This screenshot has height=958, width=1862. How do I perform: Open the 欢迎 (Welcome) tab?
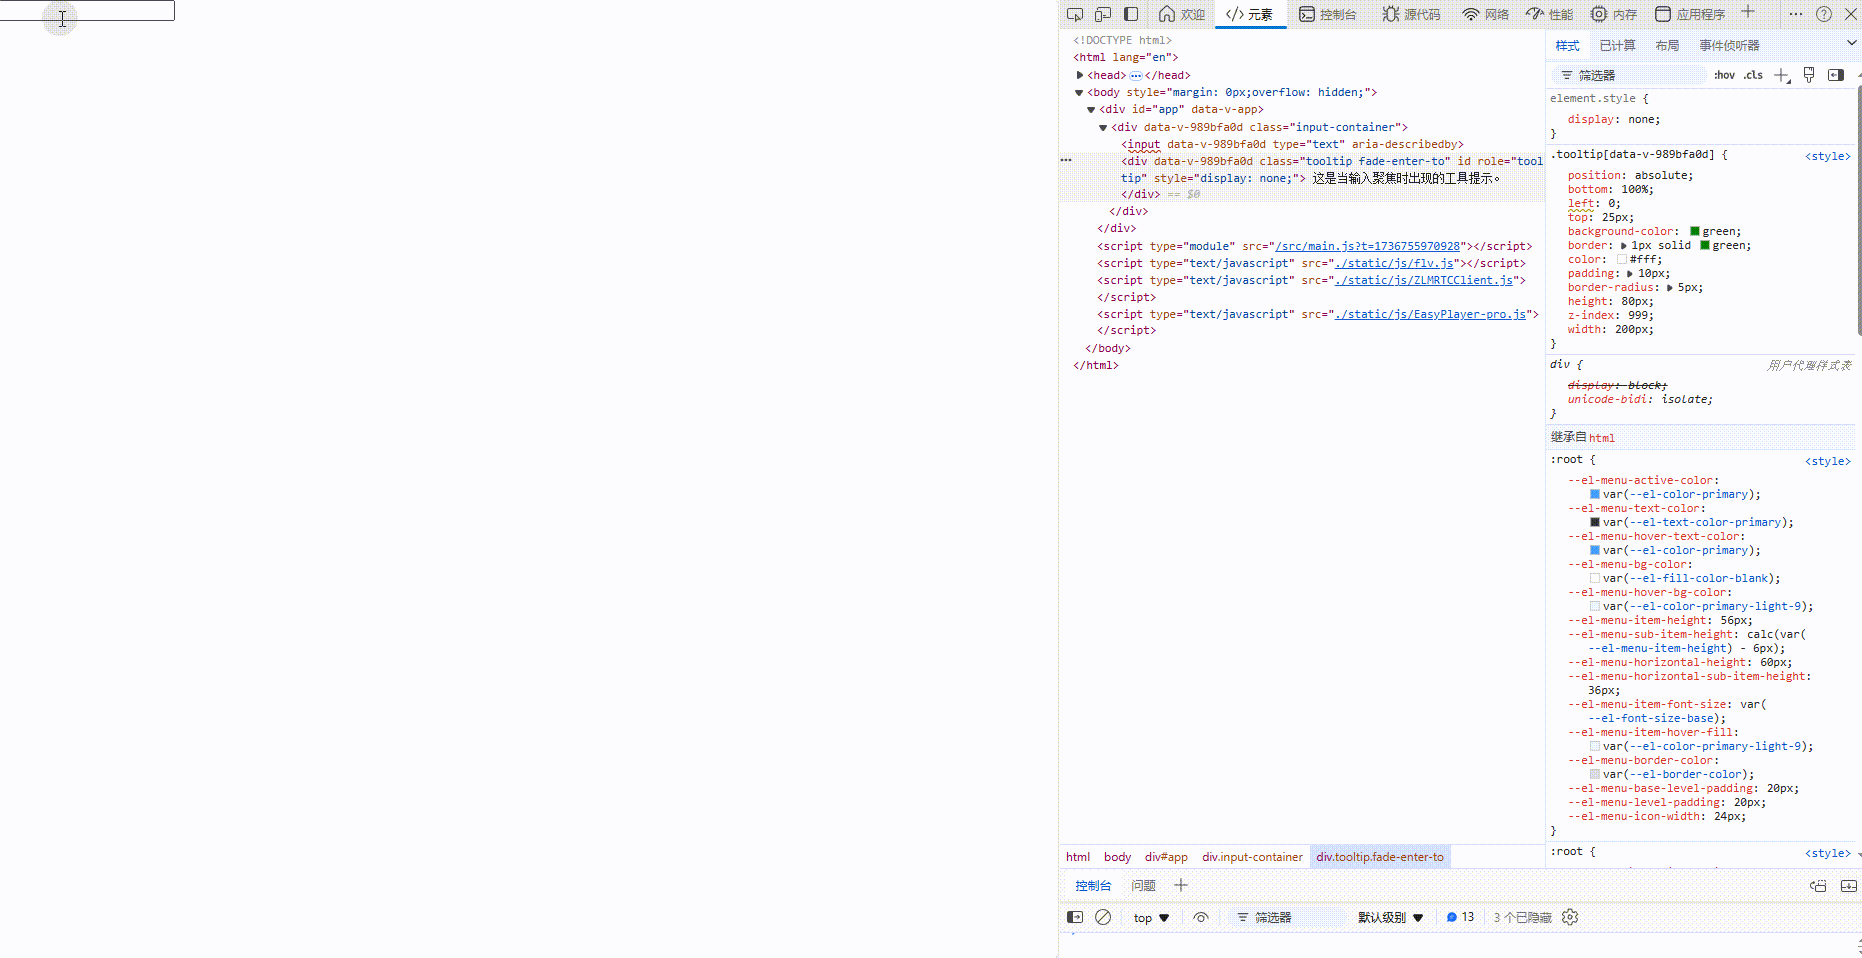point(1181,14)
